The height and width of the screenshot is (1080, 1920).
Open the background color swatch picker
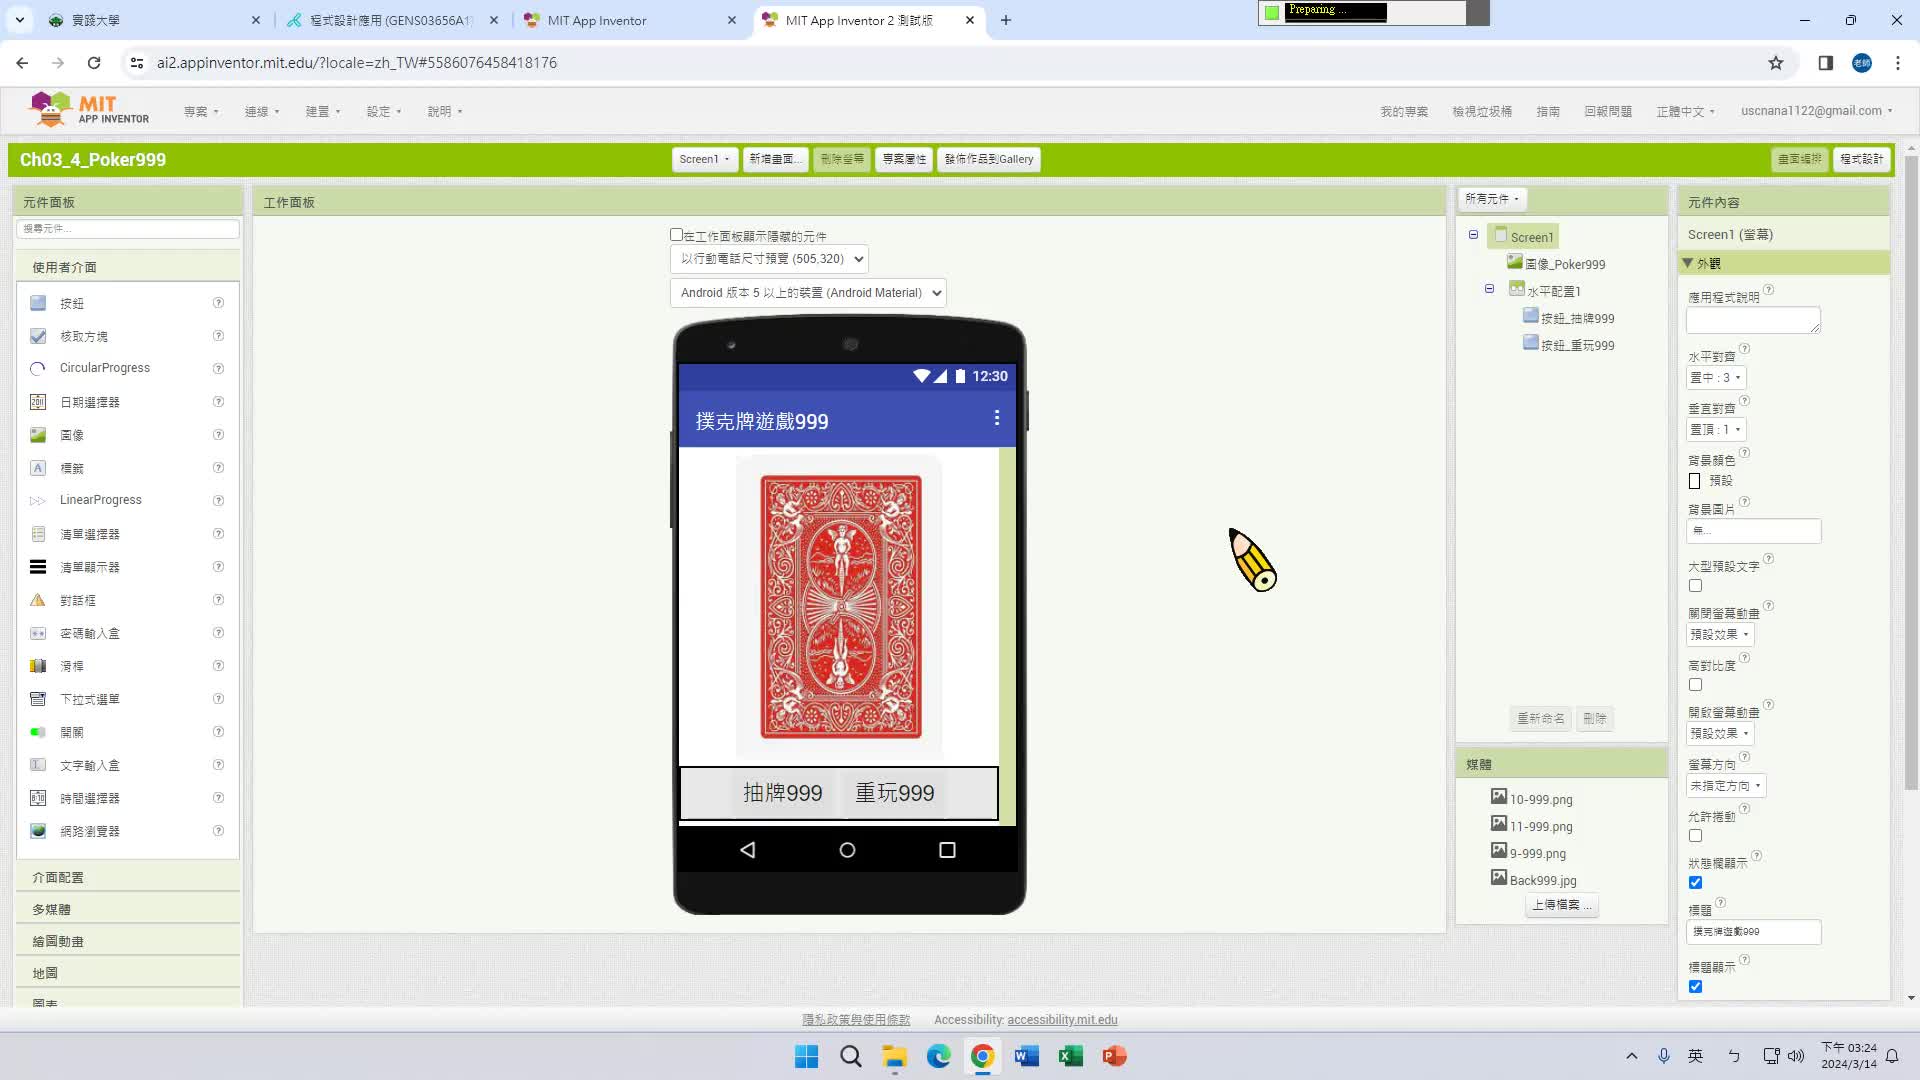tap(1695, 481)
